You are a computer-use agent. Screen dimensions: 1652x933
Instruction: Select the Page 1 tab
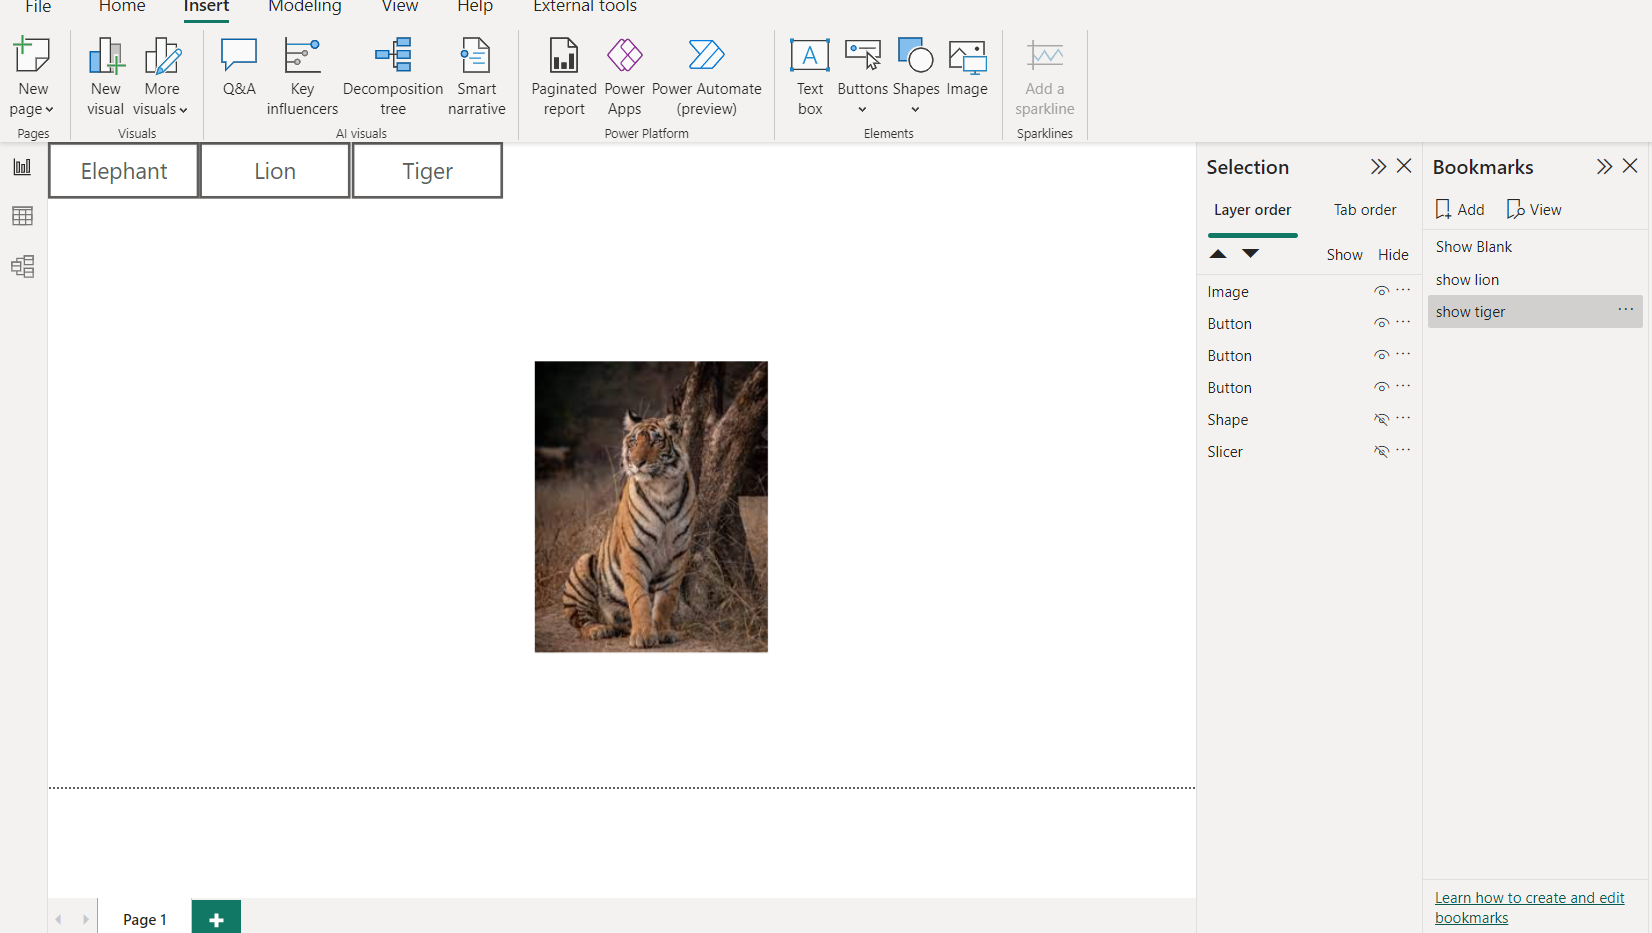145,919
